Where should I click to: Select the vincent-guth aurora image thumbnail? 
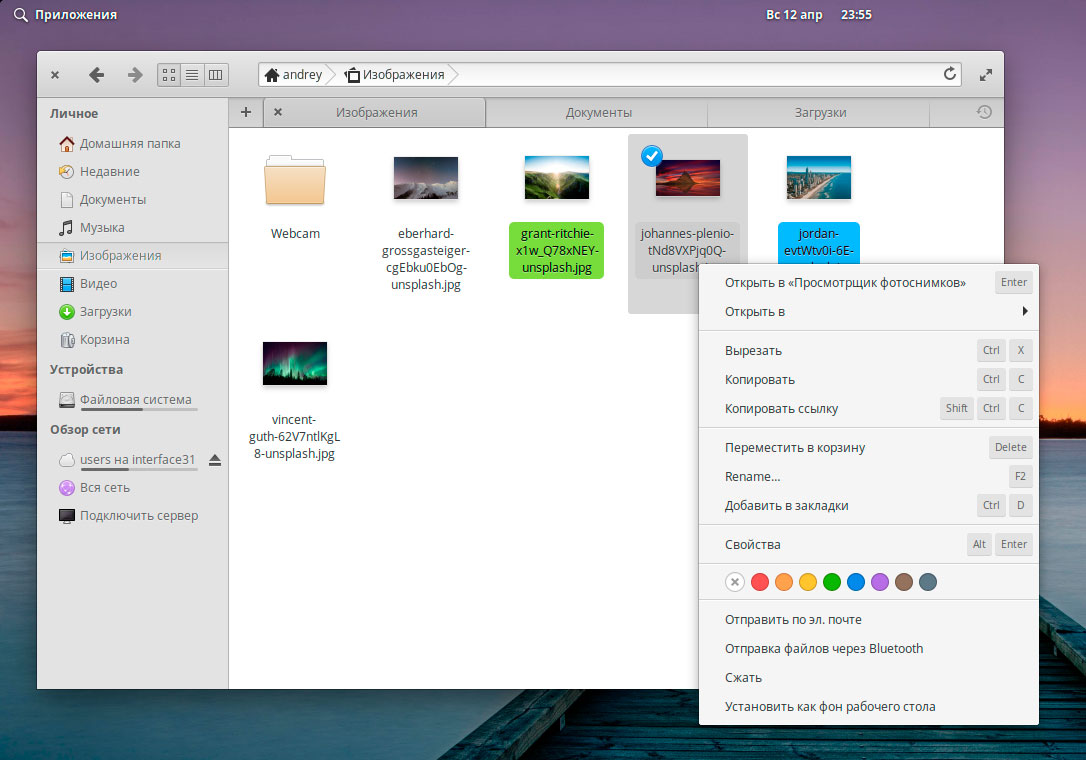click(x=295, y=363)
